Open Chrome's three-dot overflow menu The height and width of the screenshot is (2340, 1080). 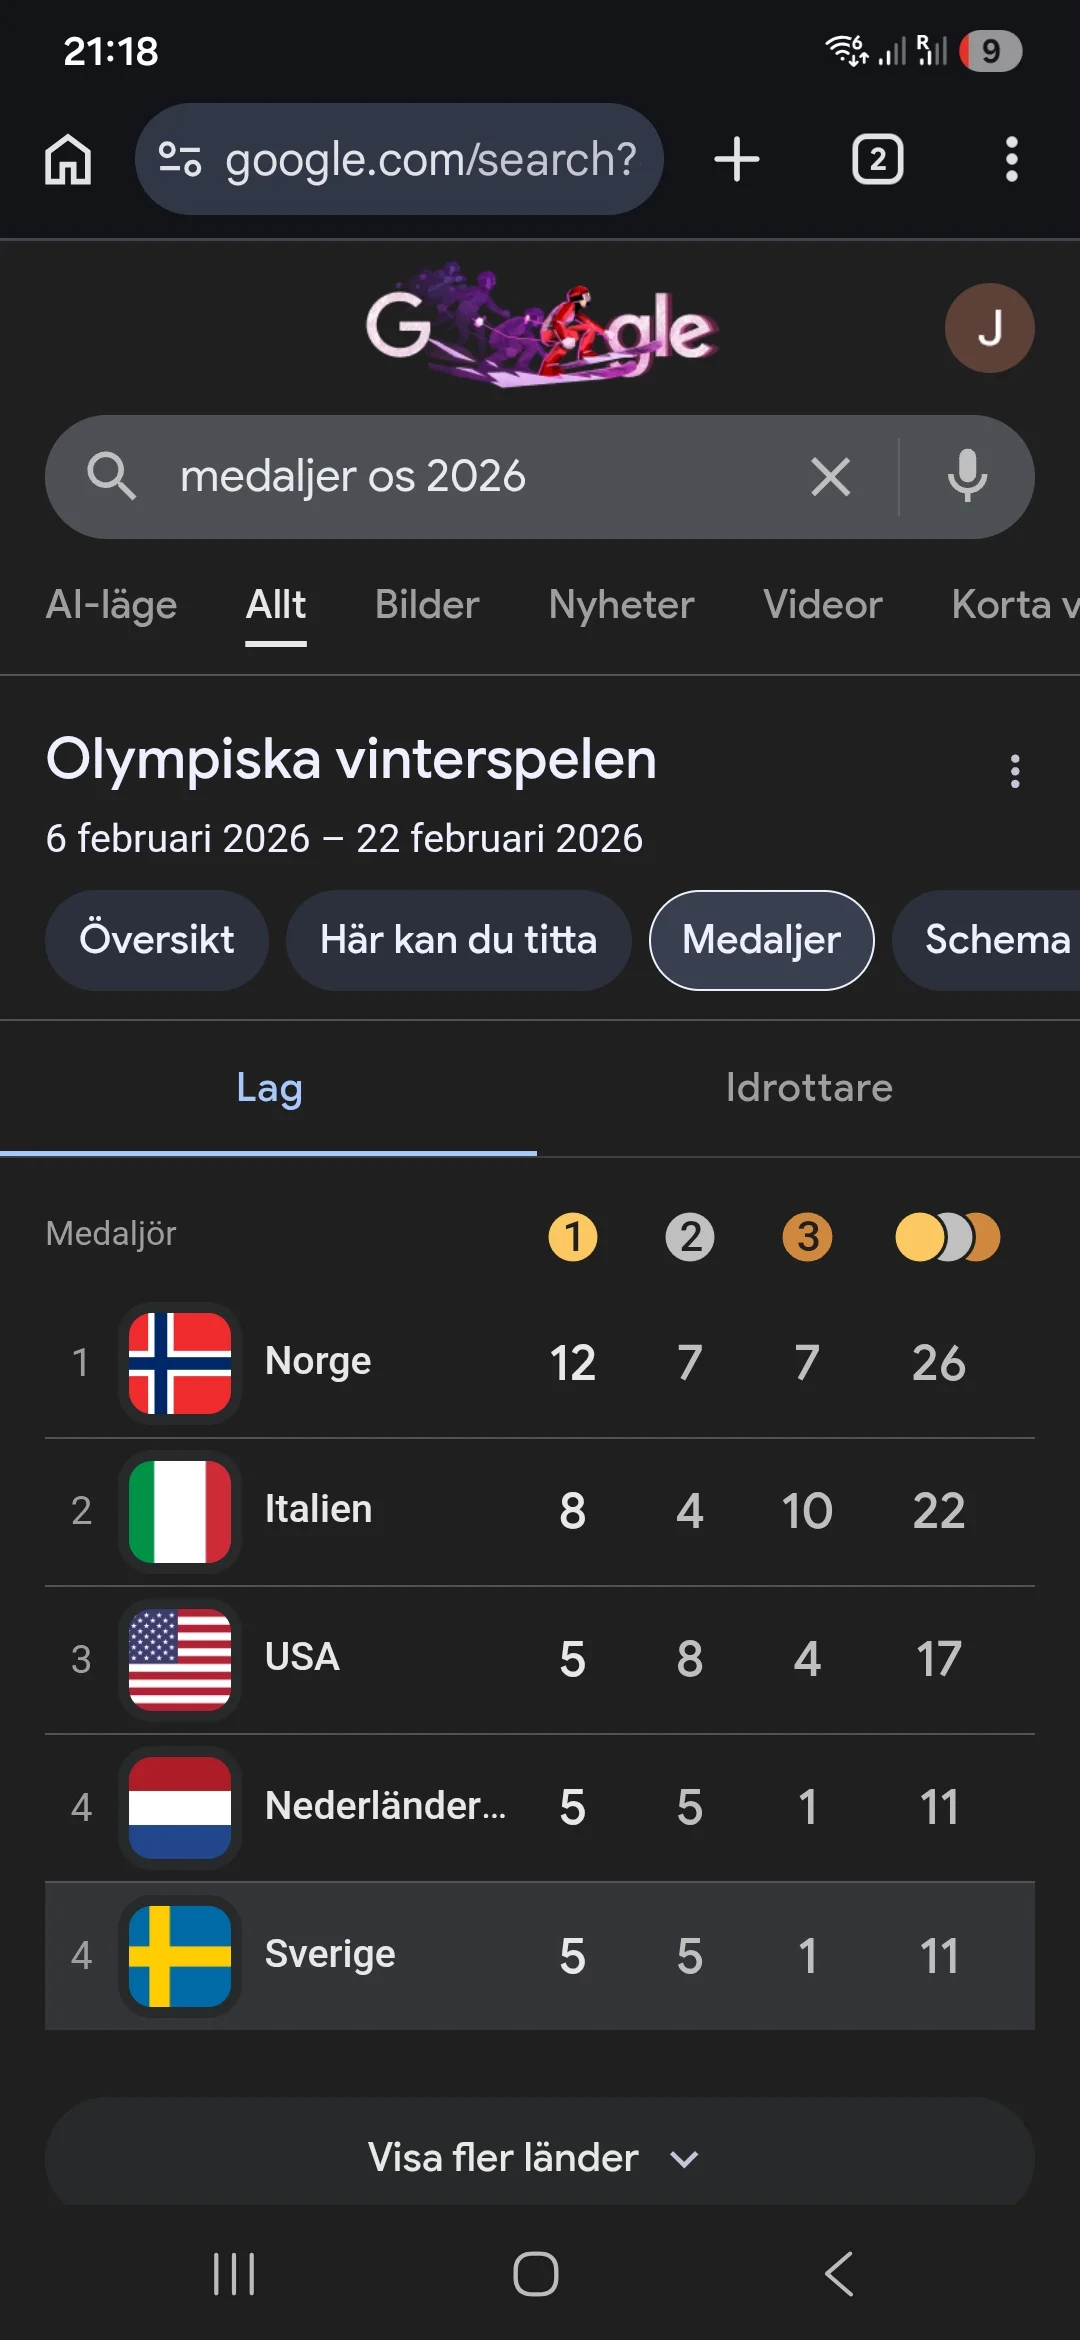coord(1011,160)
